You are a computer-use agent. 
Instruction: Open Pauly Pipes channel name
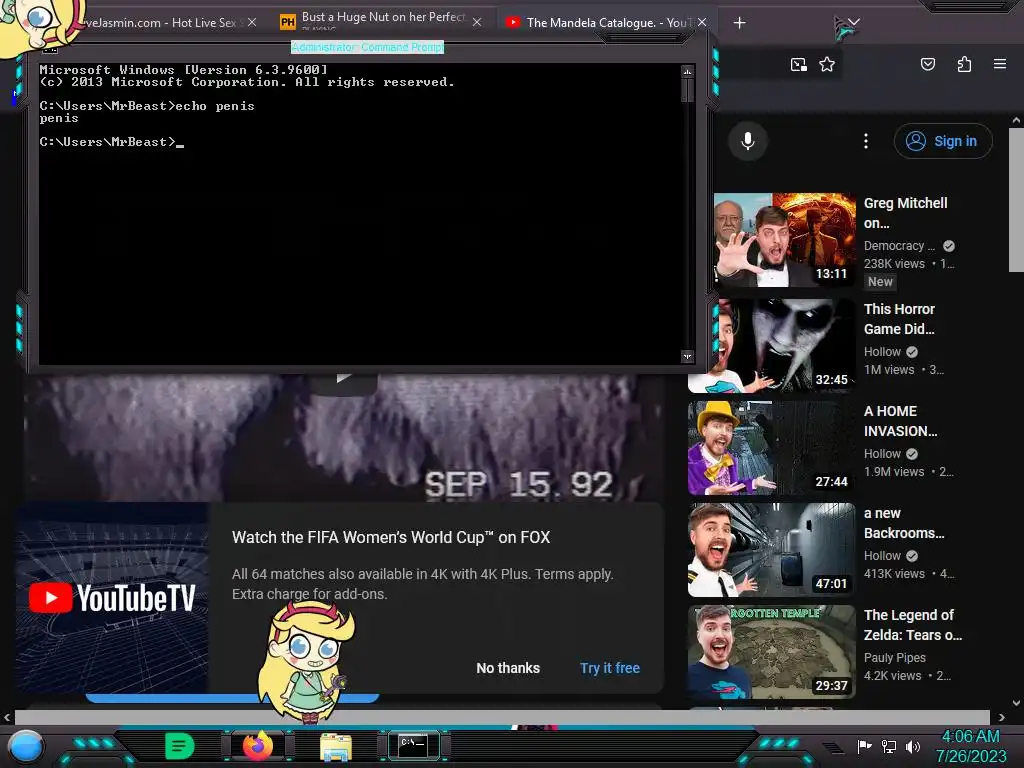(x=895, y=658)
